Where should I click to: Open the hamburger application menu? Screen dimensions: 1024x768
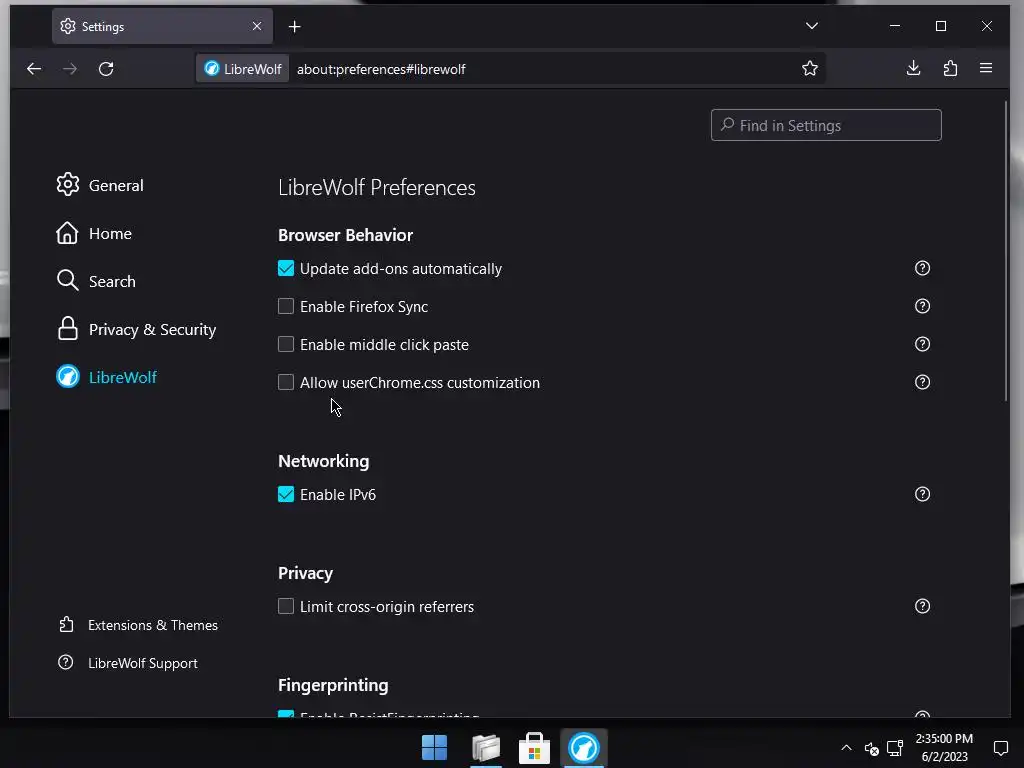[986, 68]
